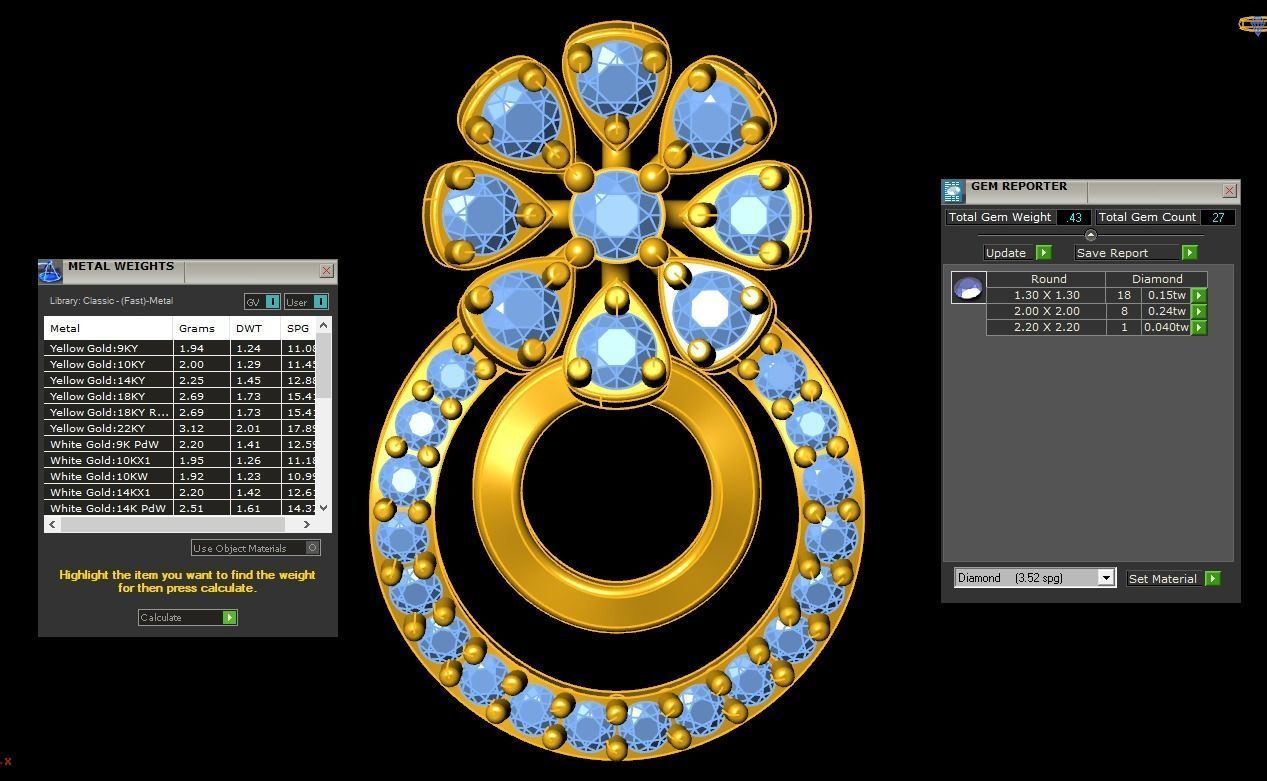
Task: Close the Gem Reporter panel
Action: (x=1229, y=190)
